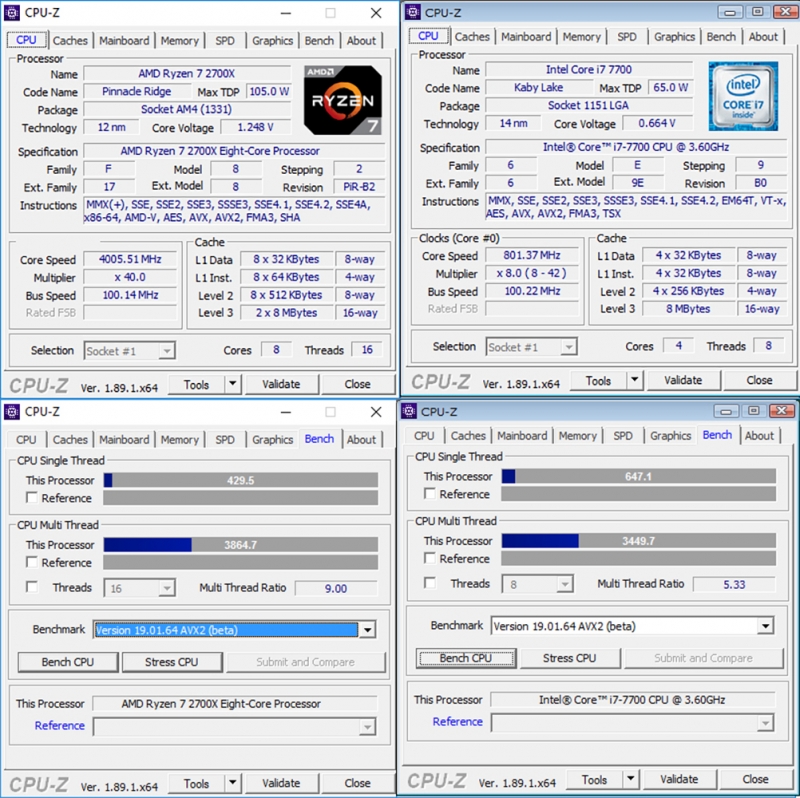The height and width of the screenshot is (798, 800).
Task: Minimize the Ryzen CPU tab window
Action: pos(286,13)
